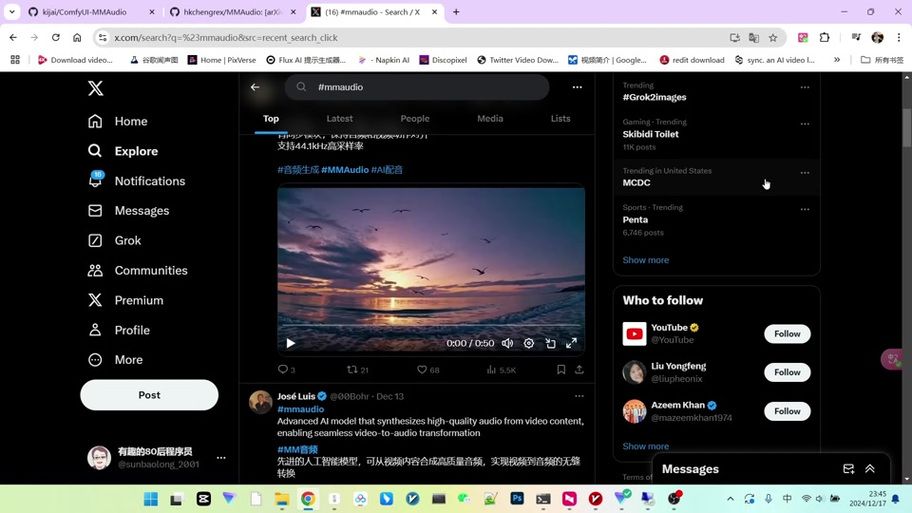Enter fullscreen on the sunset video

(x=571, y=343)
